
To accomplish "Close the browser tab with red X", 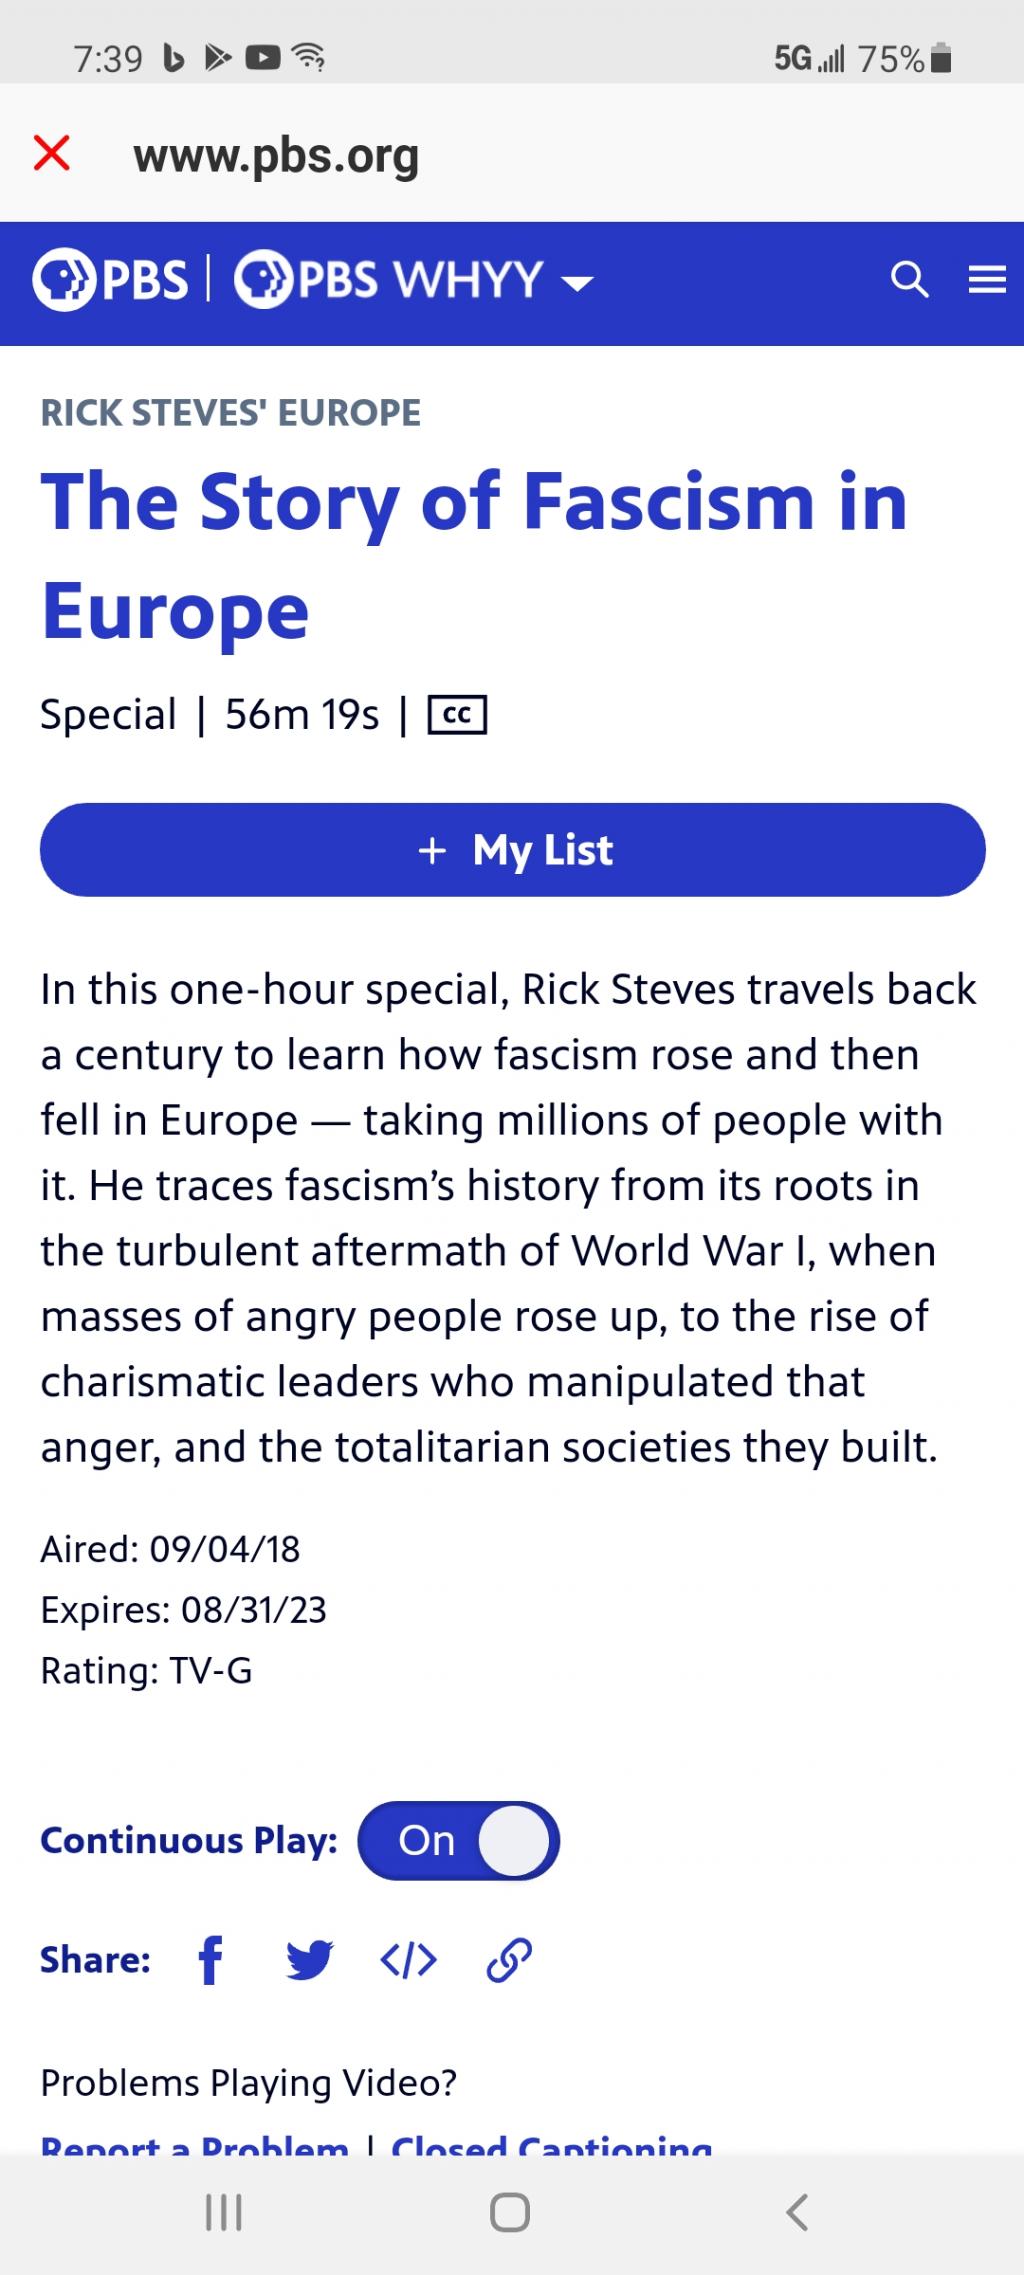I will [x=52, y=154].
